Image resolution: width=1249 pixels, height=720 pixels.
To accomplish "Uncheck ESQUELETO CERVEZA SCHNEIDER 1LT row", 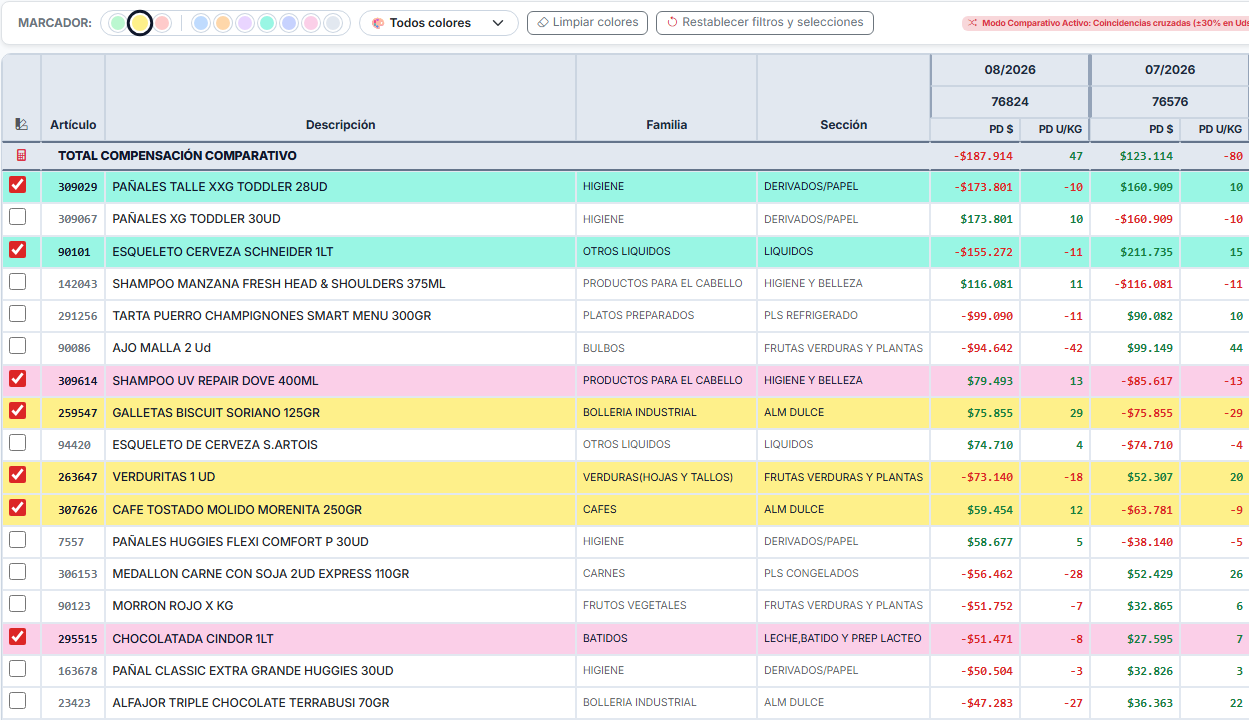I will coord(18,250).
